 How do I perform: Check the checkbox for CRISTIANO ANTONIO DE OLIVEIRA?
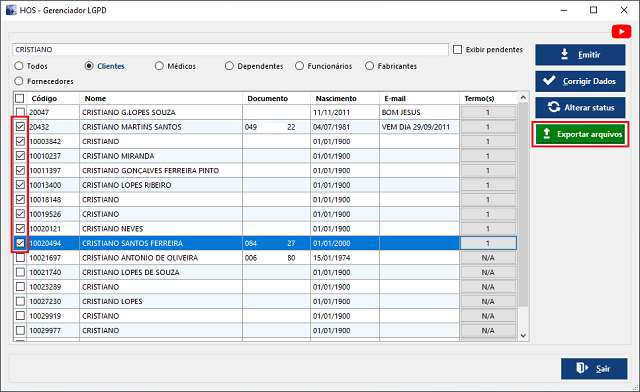click(x=20, y=258)
